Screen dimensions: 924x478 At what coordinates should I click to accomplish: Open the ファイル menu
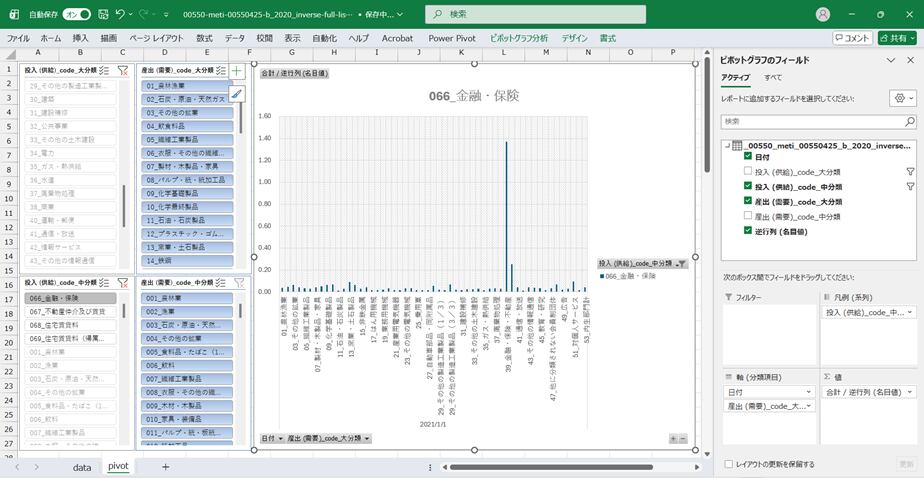[18, 38]
